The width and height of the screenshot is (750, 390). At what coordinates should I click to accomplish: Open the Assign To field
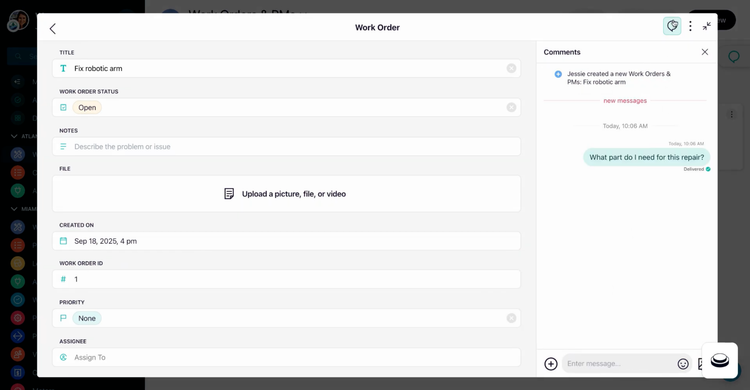(286, 357)
